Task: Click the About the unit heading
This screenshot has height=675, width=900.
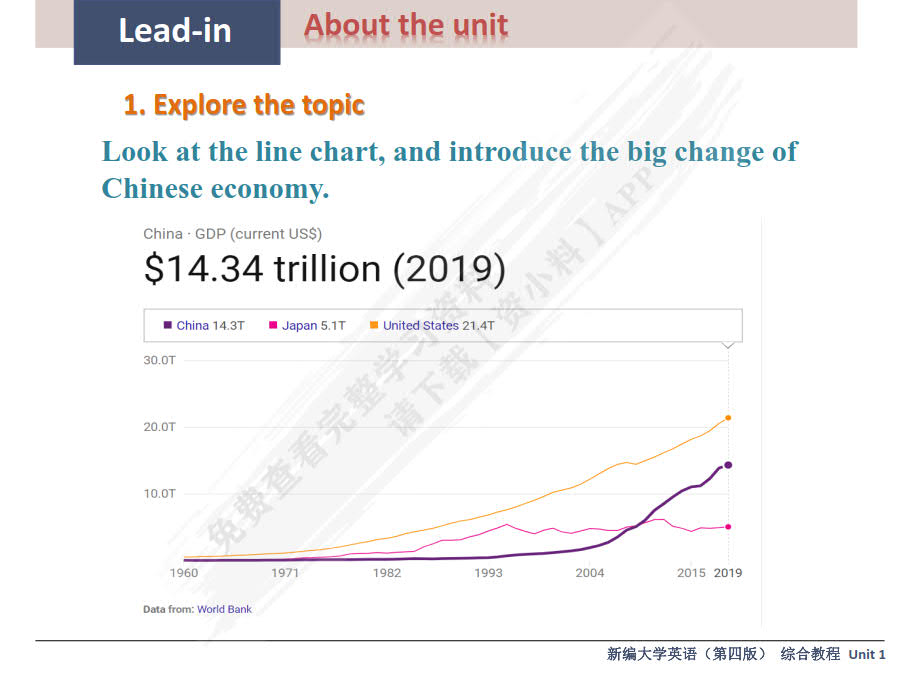Action: point(406,25)
